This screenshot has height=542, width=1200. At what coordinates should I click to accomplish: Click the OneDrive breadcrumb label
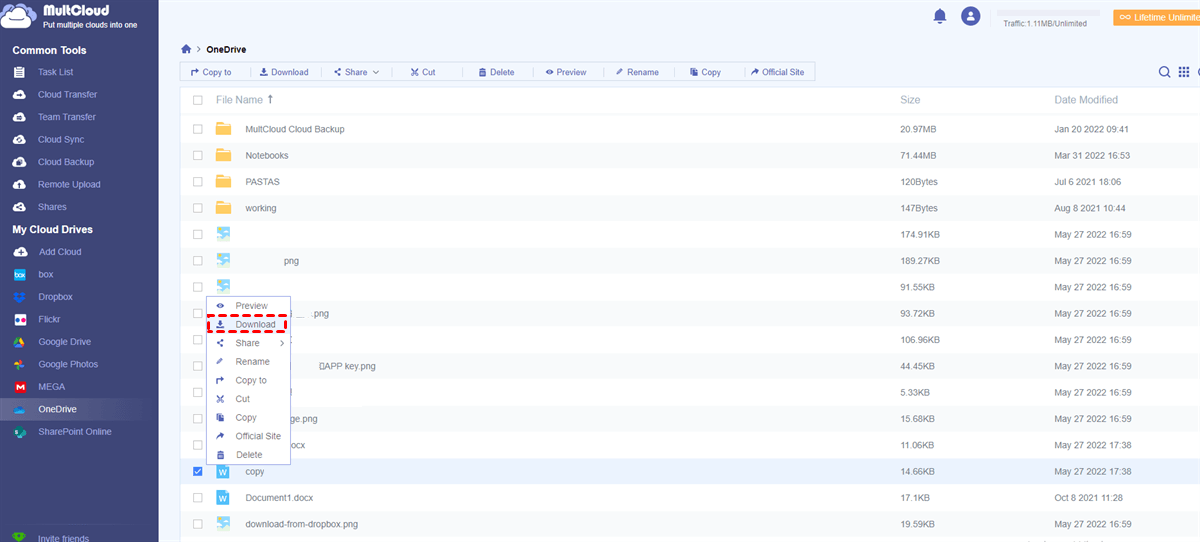click(x=226, y=49)
